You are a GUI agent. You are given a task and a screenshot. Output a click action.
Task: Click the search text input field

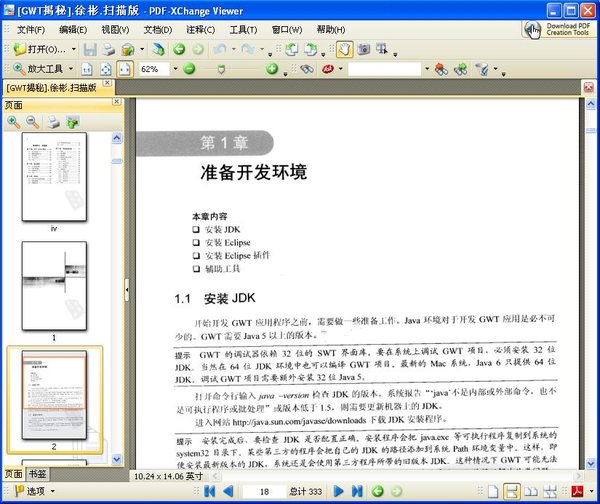384,69
